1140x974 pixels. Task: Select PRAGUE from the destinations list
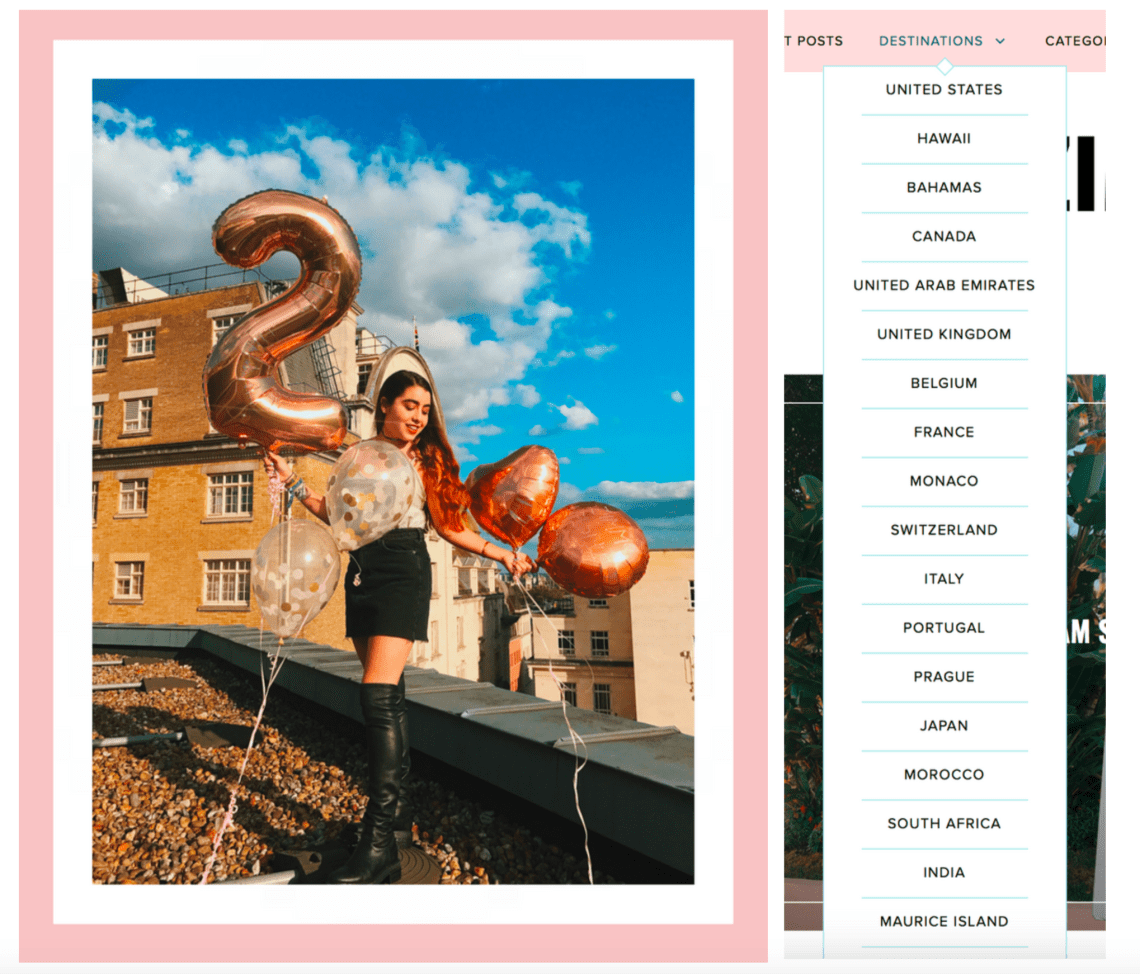pyautogui.click(x=943, y=676)
